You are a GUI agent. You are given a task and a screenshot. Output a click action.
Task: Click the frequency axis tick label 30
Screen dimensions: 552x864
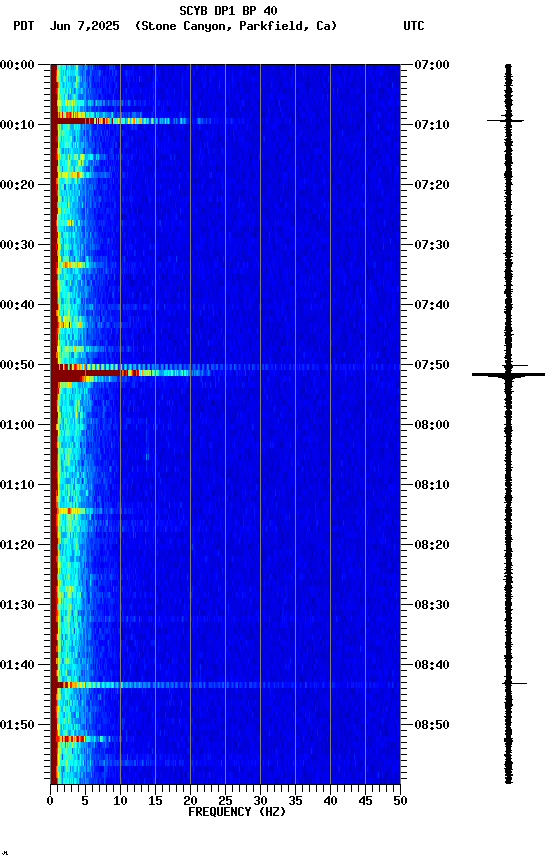(x=260, y=801)
